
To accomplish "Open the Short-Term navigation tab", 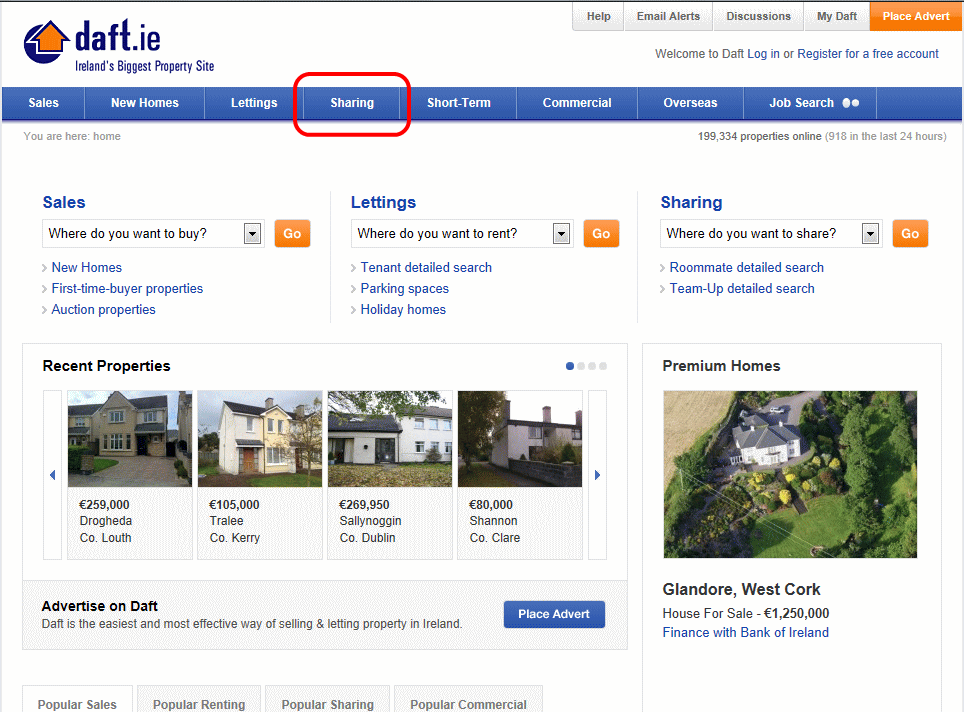I will point(459,103).
